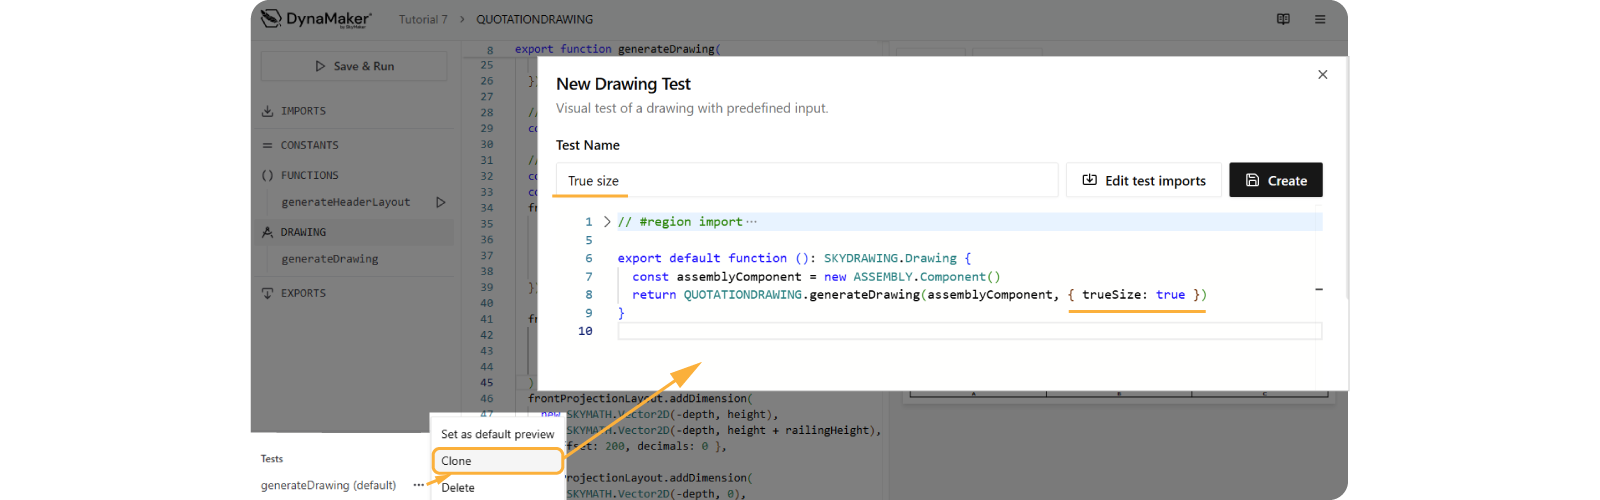
Task: Click empty line 10 in editor
Action: tap(968, 331)
